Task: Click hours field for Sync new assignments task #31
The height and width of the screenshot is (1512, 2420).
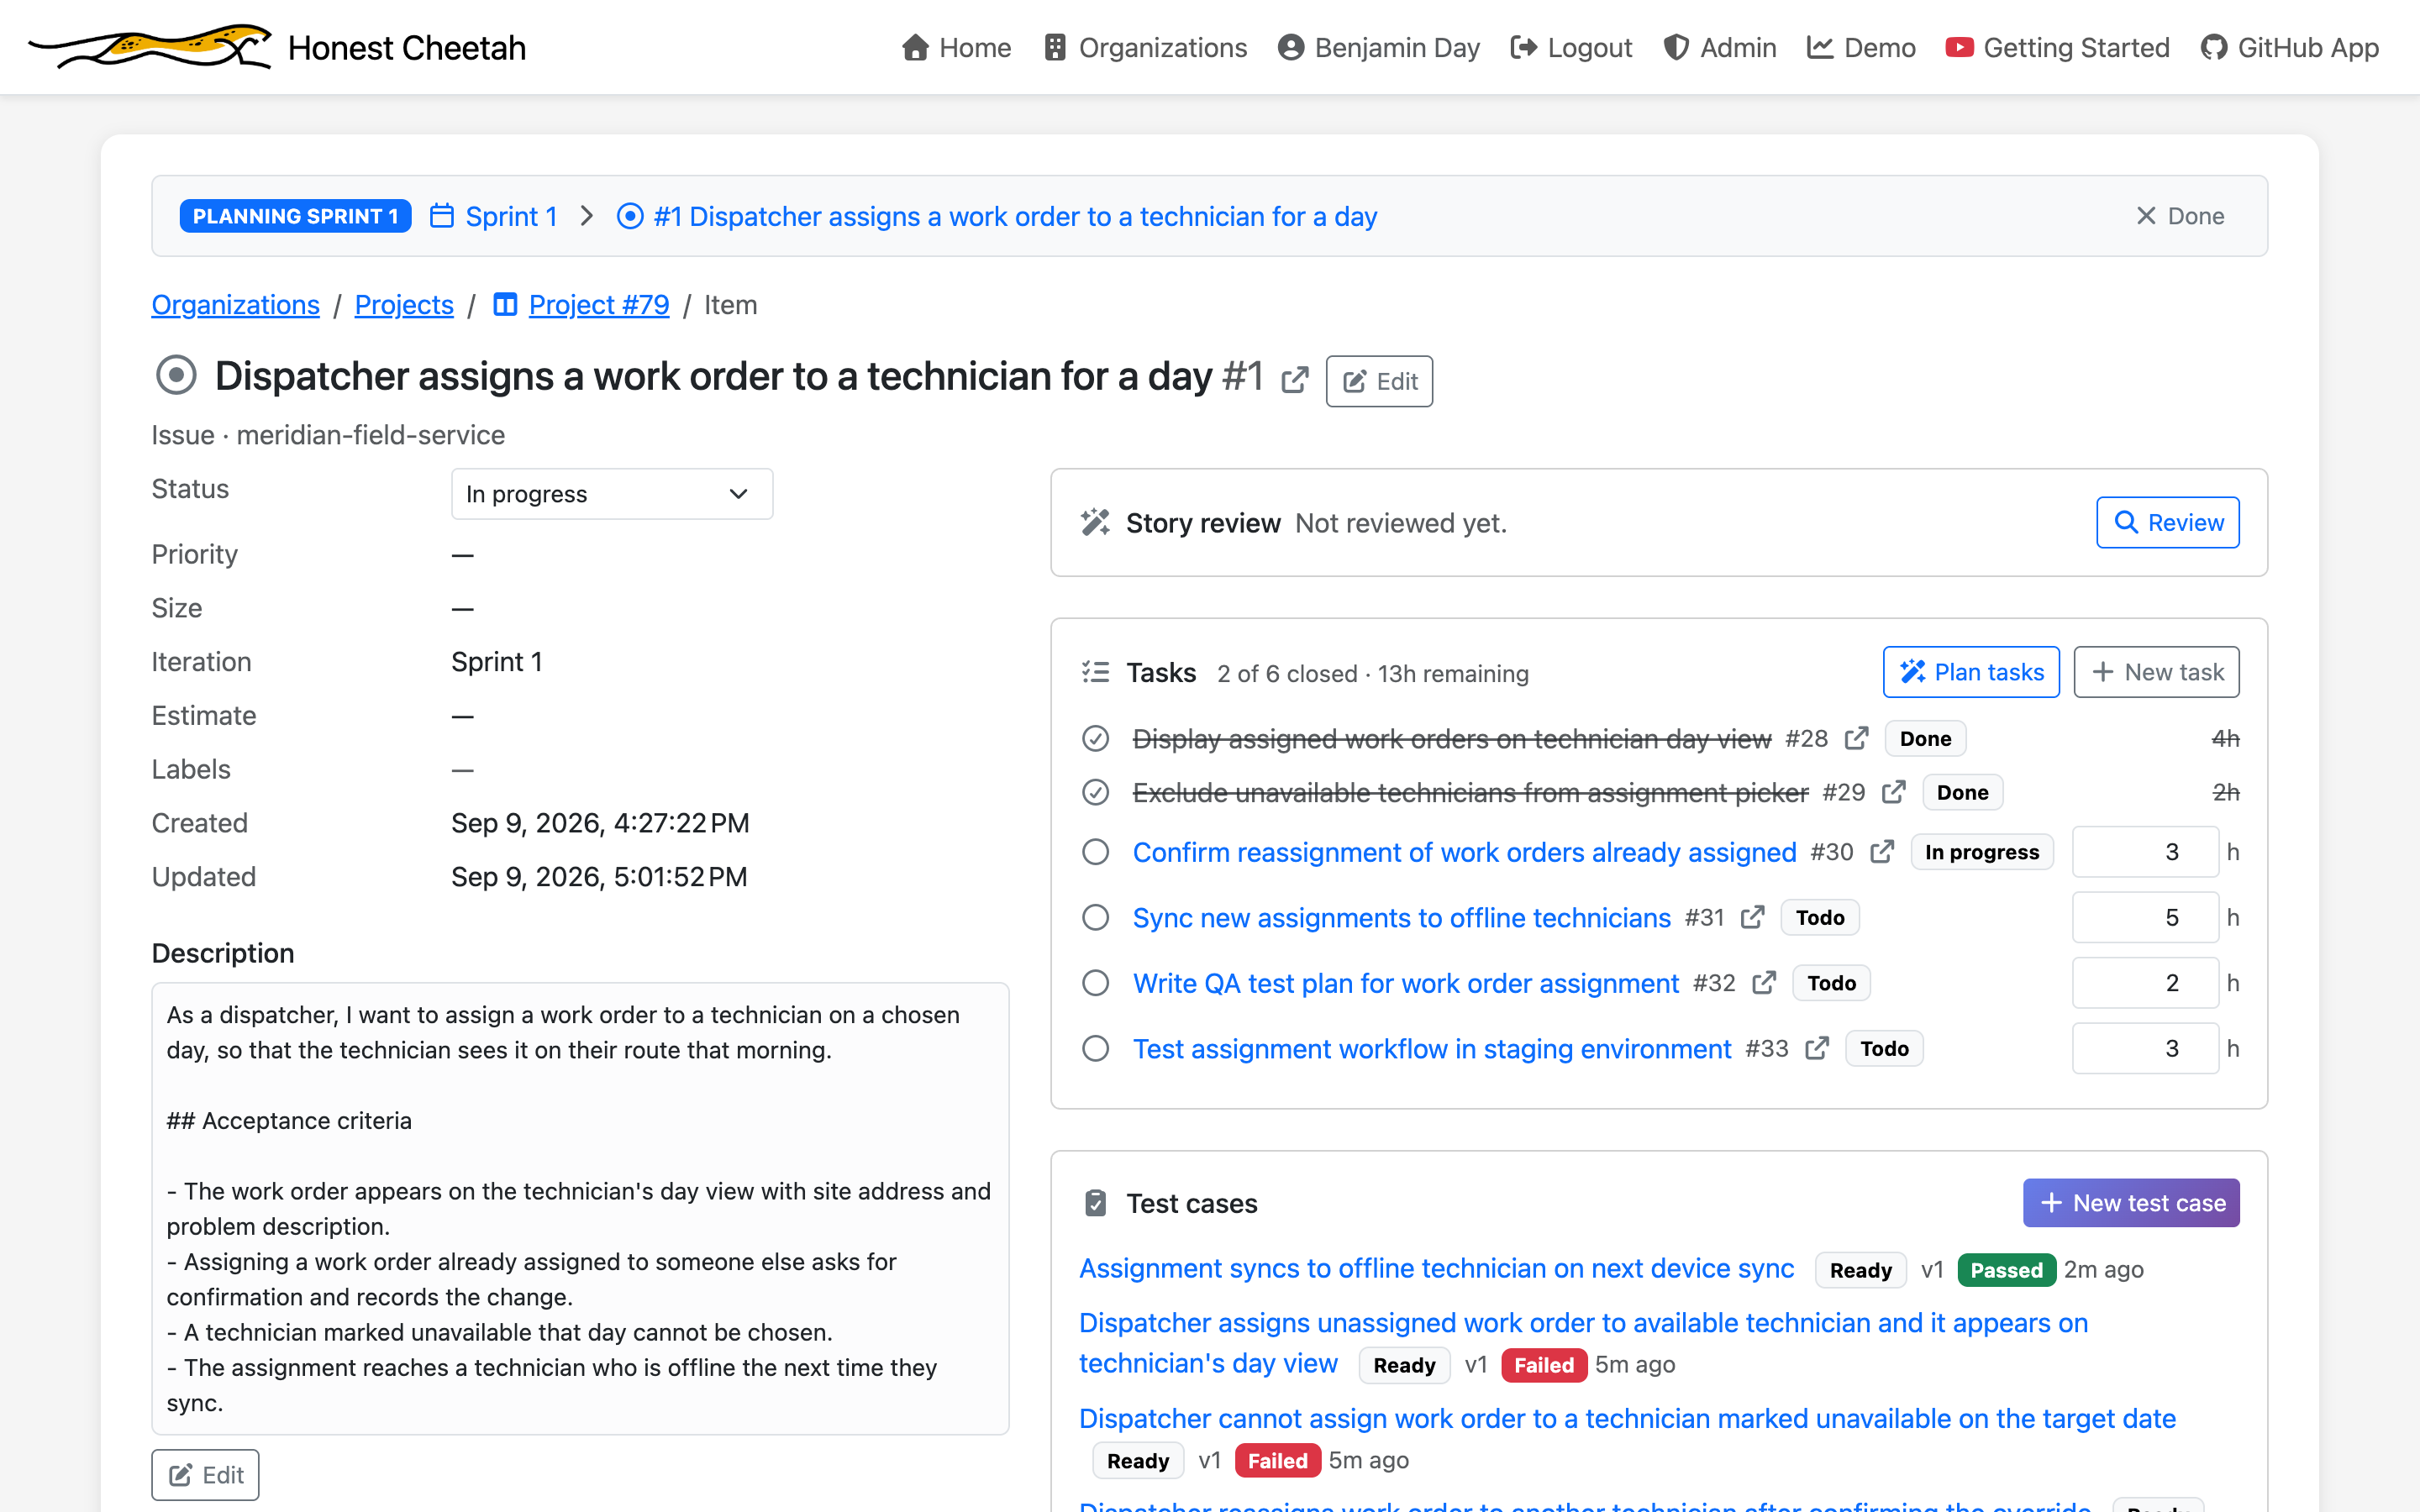Action: point(2145,917)
